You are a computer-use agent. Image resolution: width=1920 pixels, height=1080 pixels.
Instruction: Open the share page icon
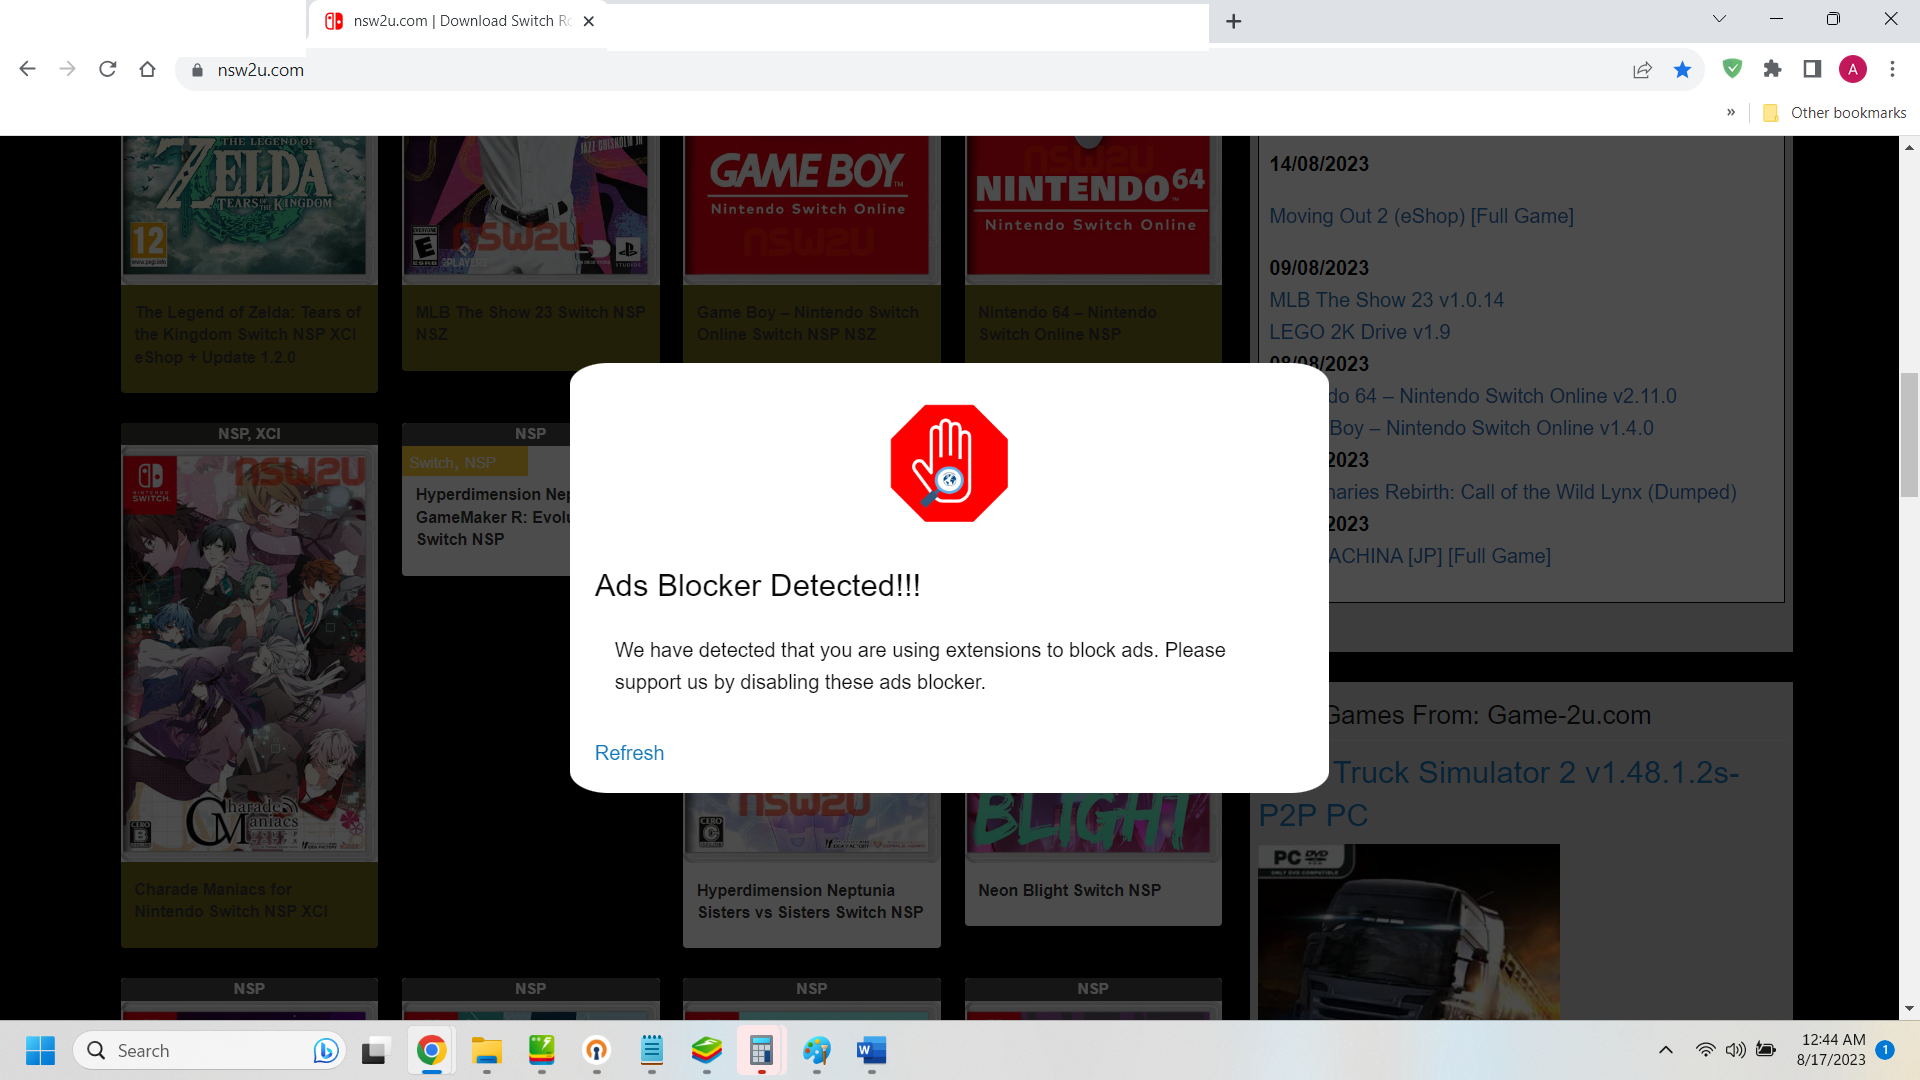click(1642, 69)
